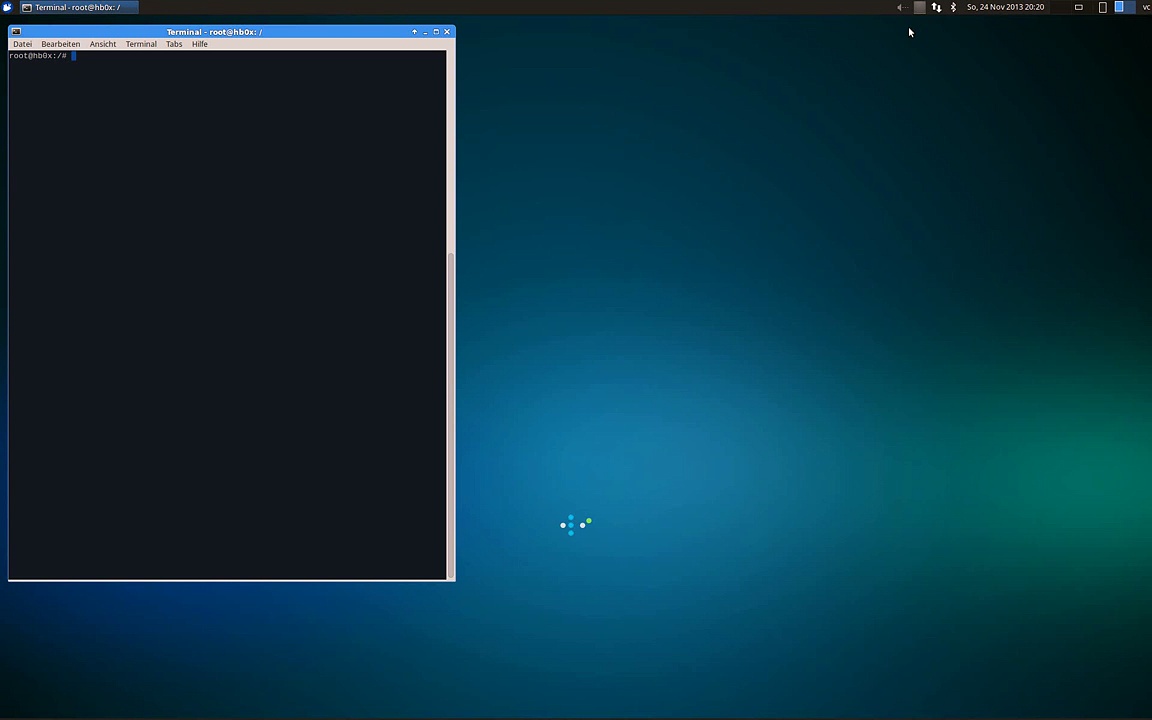Shade the terminal window with up-arrow button
This screenshot has height=720, width=1152.
pos(414,32)
